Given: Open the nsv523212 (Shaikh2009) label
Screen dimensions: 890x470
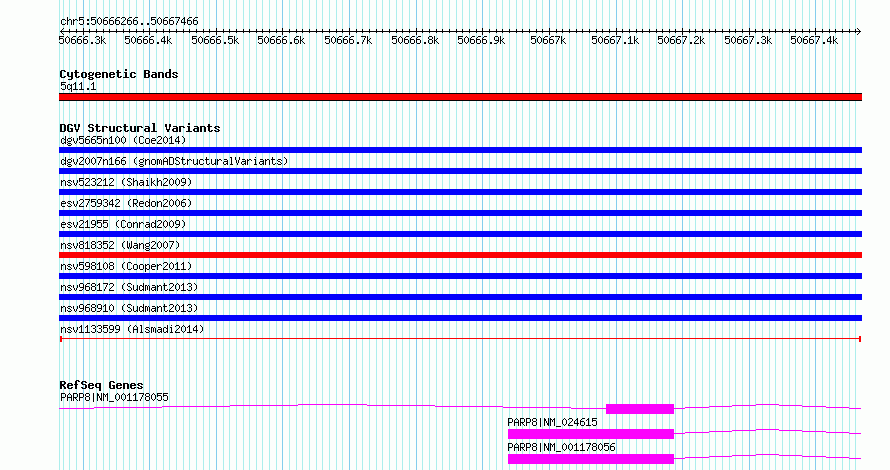Looking at the screenshot, I should point(126,182).
